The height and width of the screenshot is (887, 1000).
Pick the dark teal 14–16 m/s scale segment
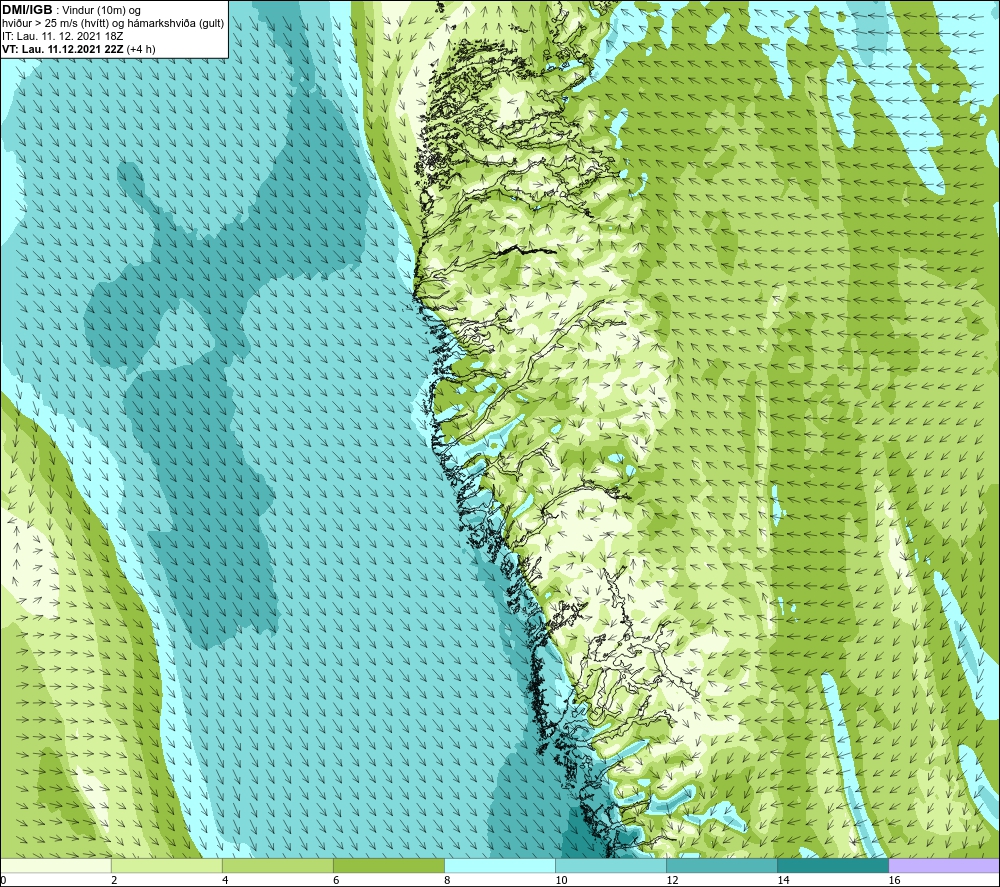pyautogui.click(x=833, y=865)
